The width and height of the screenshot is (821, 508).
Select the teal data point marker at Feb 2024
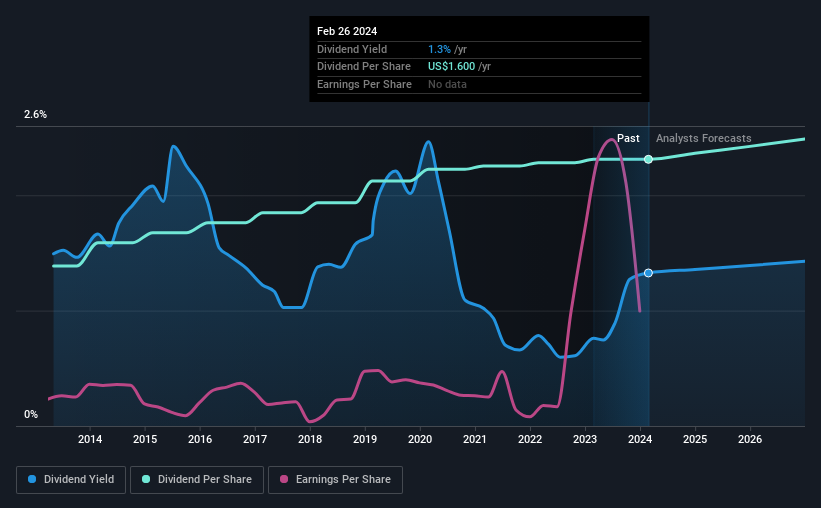point(648,159)
